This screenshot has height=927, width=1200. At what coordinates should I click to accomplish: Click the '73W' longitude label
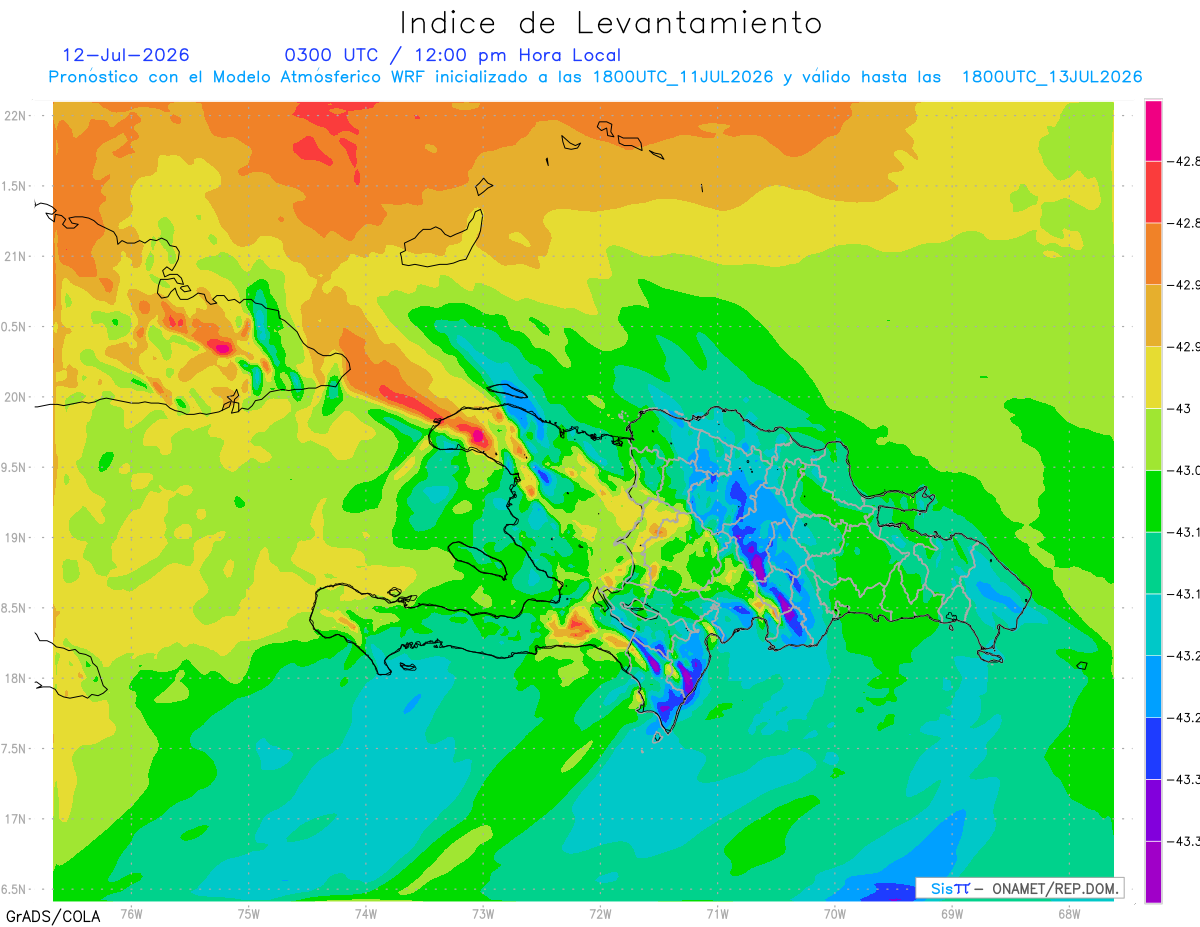pyautogui.click(x=483, y=912)
